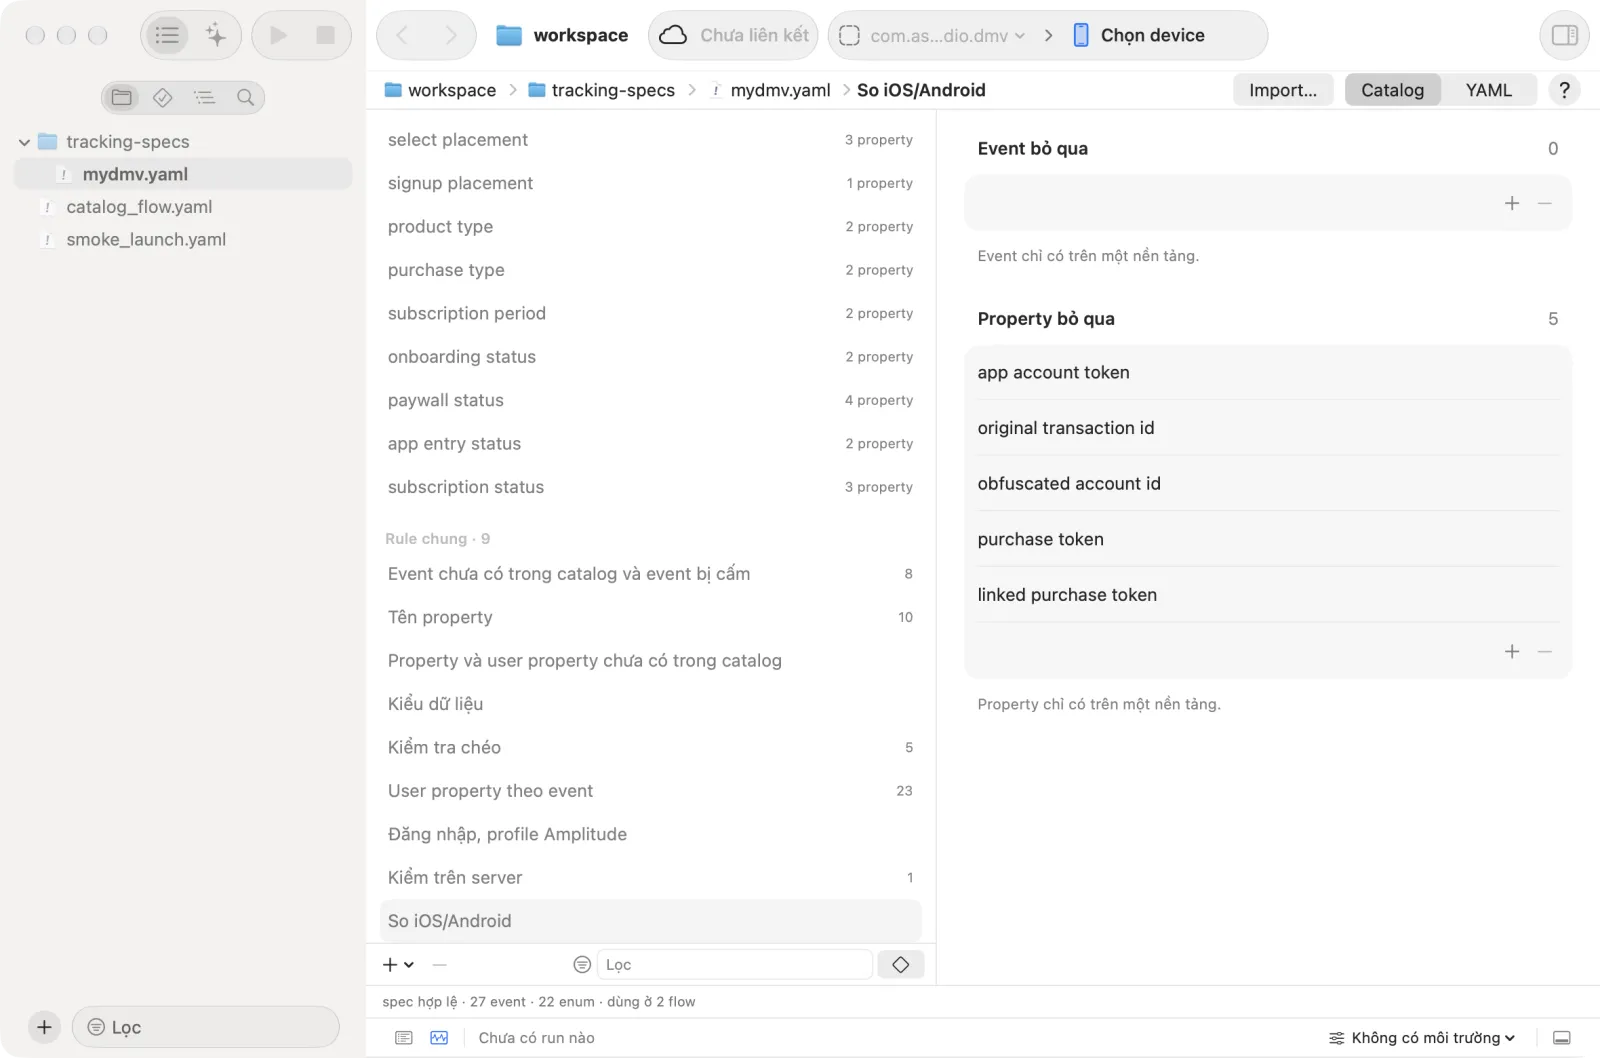Toggle the right inspector panel icon

1564,36
